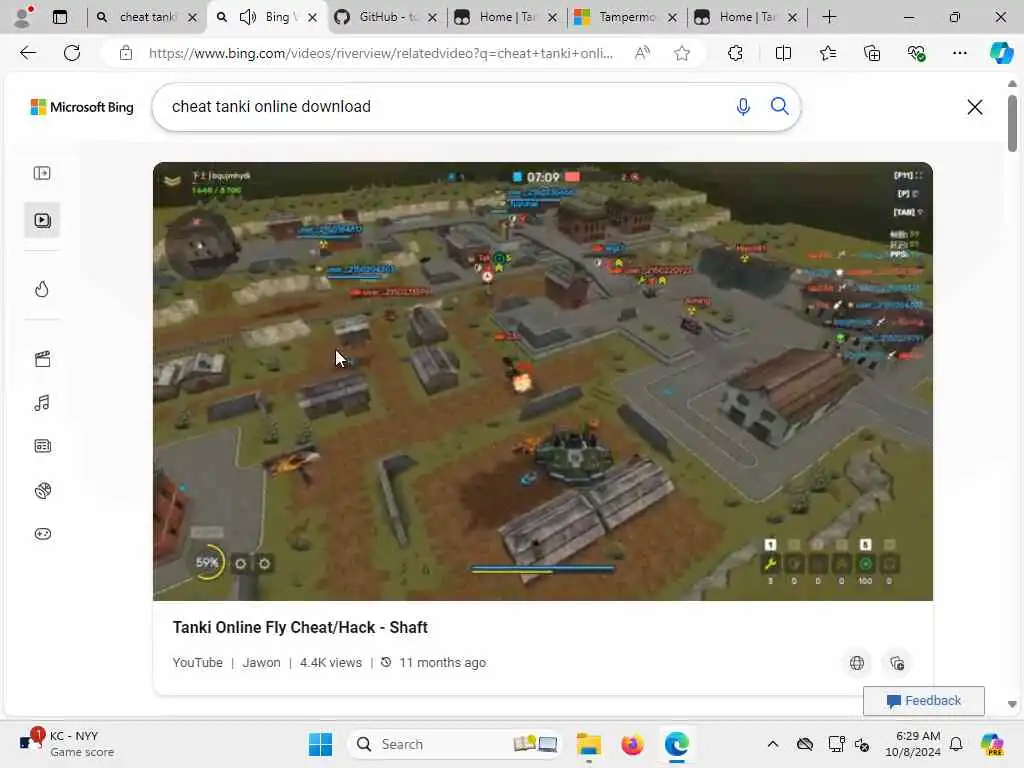Open the Music note sidebar icon
The image size is (1024, 768).
(x=42, y=403)
